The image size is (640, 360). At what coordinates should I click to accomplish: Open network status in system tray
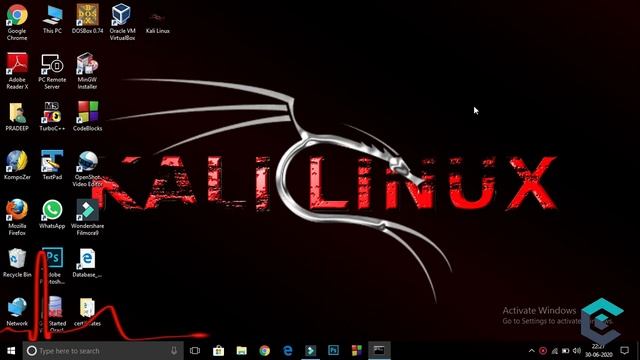pyautogui.click(x=554, y=351)
